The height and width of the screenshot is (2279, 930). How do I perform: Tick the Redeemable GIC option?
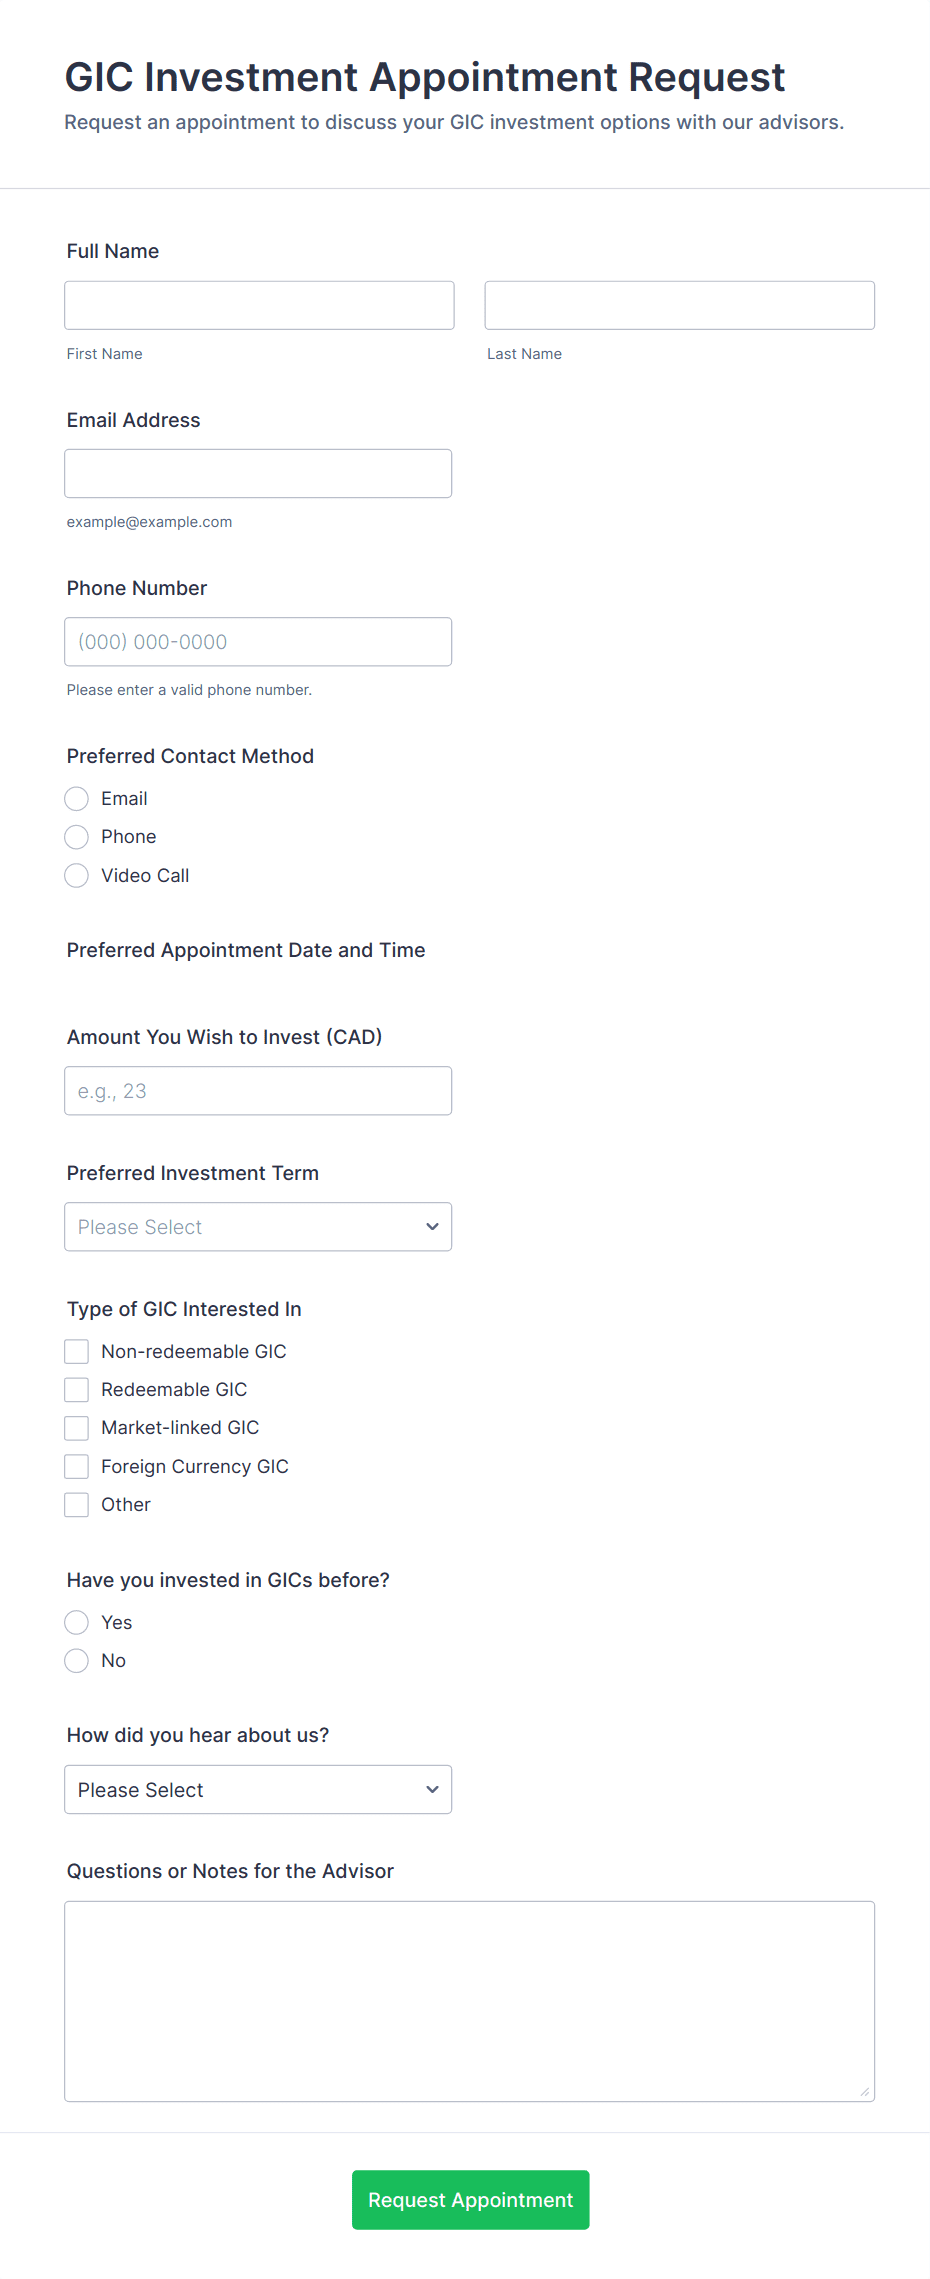pos(77,1390)
